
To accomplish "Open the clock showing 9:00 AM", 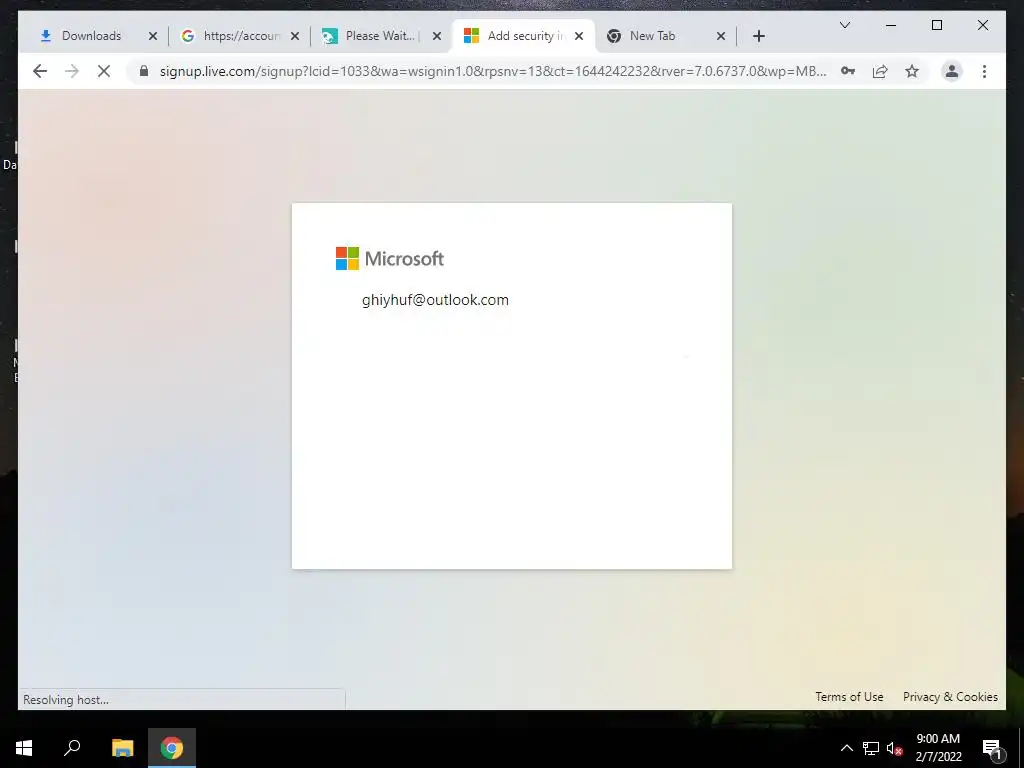I will [938, 748].
